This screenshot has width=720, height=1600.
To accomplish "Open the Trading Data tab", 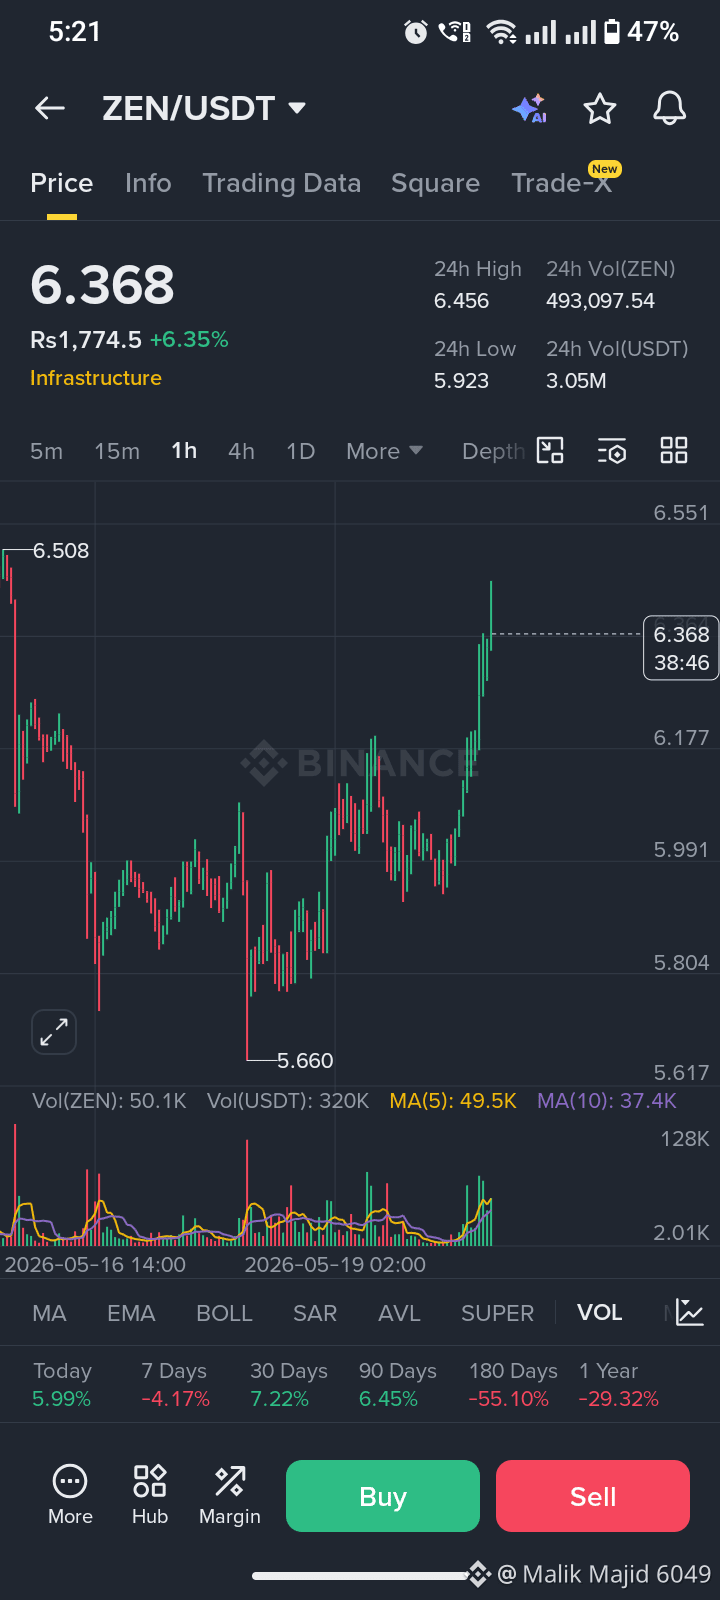I will (x=281, y=183).
